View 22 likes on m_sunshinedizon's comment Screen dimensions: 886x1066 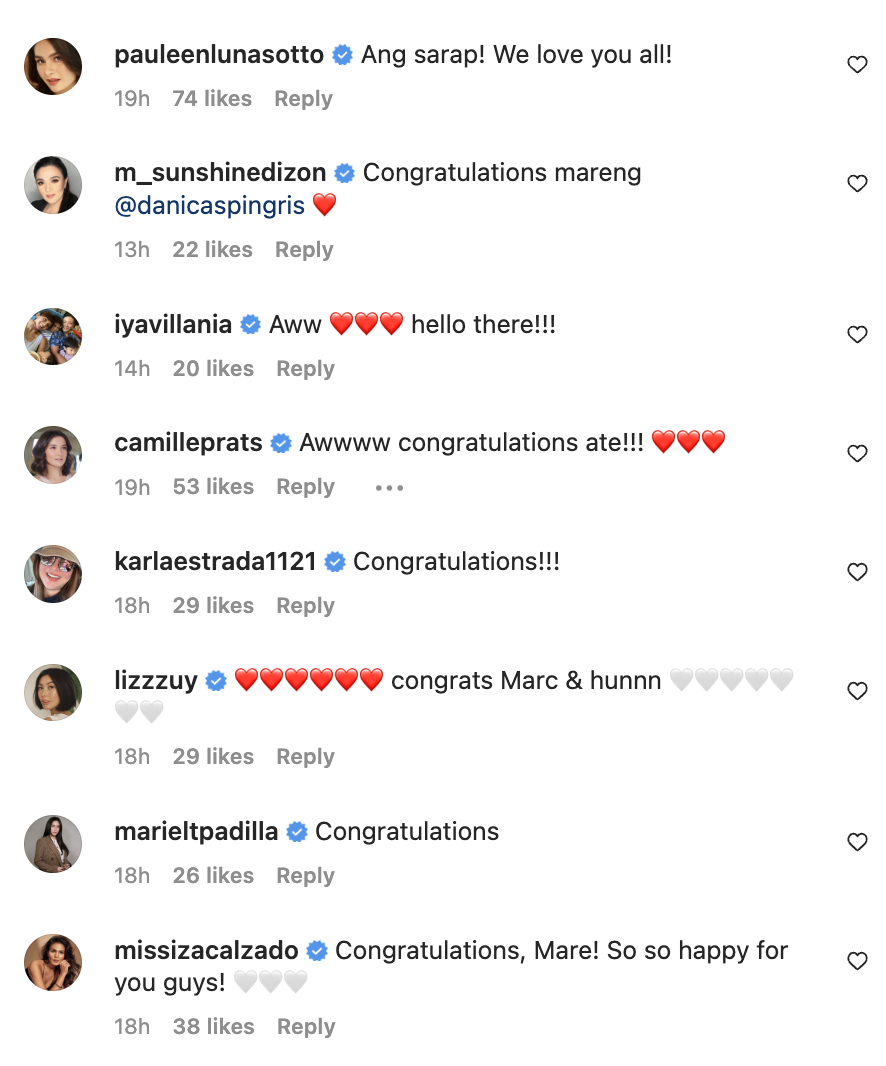coord(212,249)
